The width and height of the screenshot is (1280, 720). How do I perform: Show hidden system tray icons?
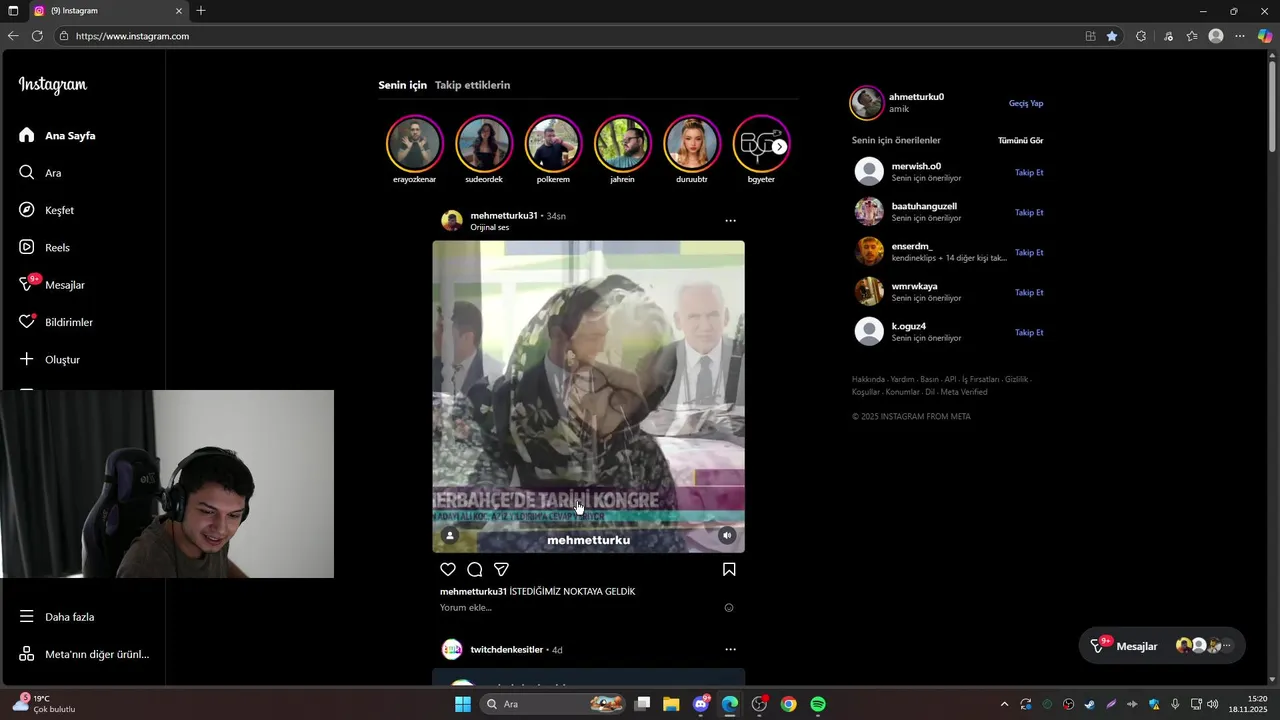[x=1004, y=704]
